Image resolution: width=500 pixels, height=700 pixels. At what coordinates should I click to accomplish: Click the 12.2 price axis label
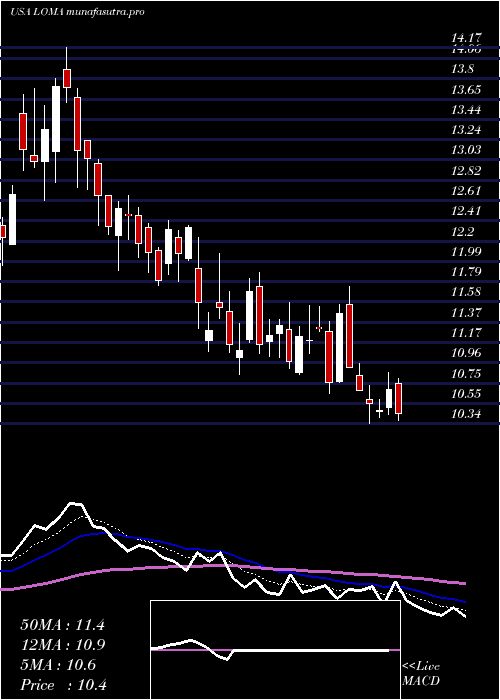pos(462,231)
